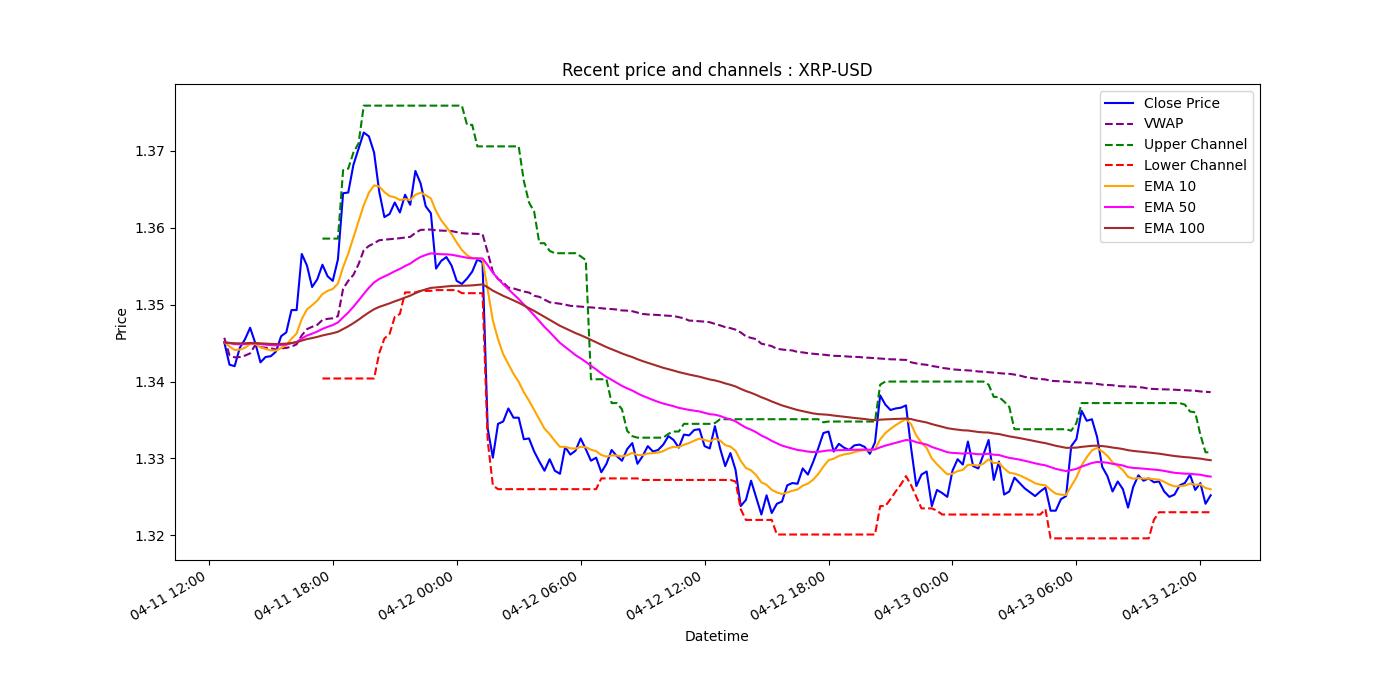The image size is (1400, 700).
Task: Click the 'EMA 100' legend label
Action: pos(1173,229)
